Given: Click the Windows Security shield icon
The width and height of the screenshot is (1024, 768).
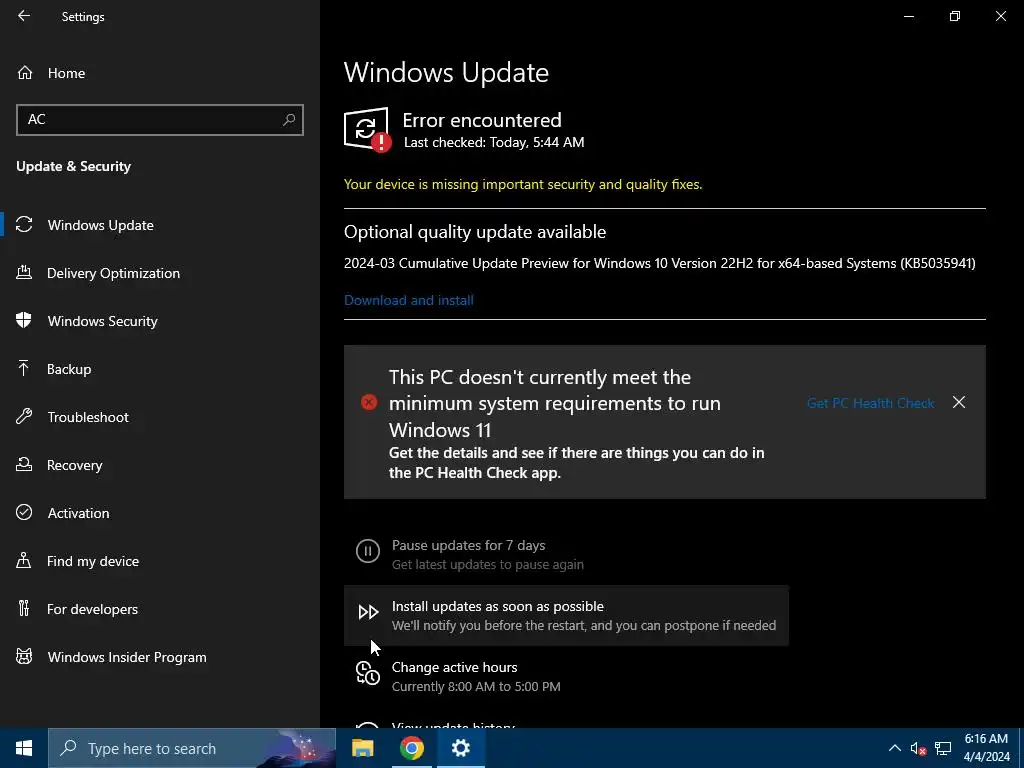Looking at the screenshot, I should [x=24, y=321].
